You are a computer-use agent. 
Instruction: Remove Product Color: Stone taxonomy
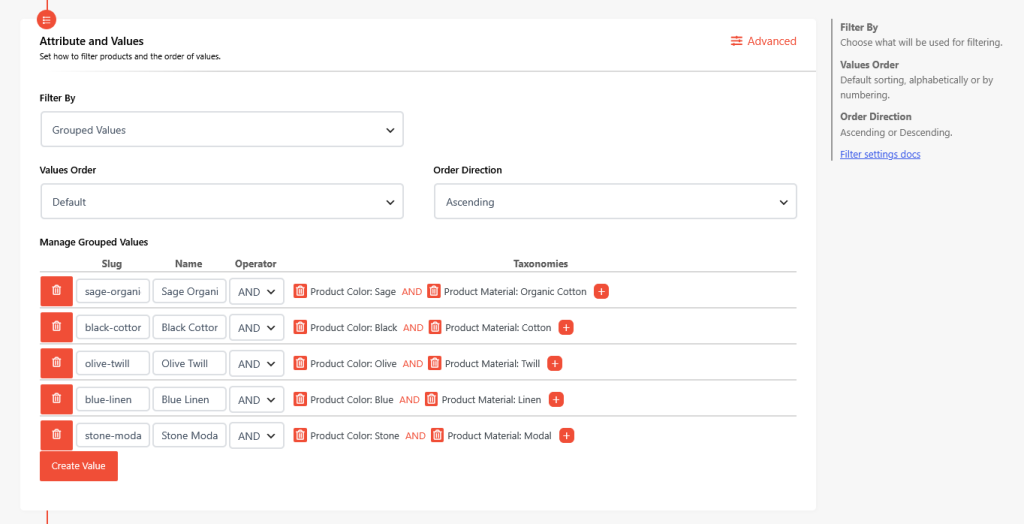click(300, 435)
